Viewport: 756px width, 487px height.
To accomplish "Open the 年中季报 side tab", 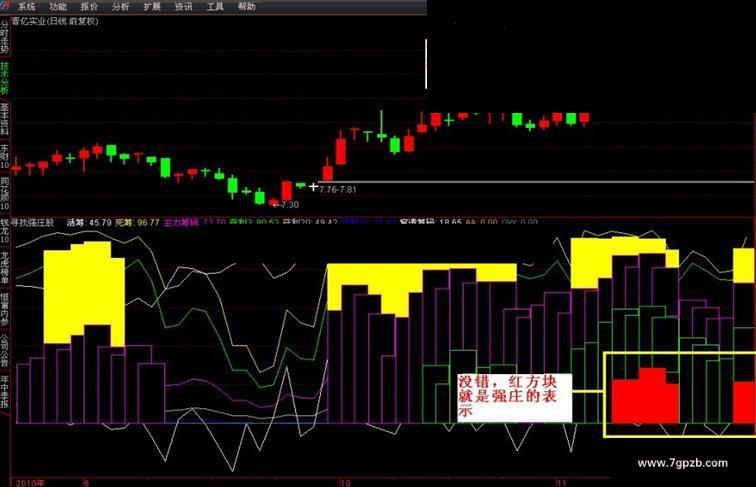I will 4,391.
